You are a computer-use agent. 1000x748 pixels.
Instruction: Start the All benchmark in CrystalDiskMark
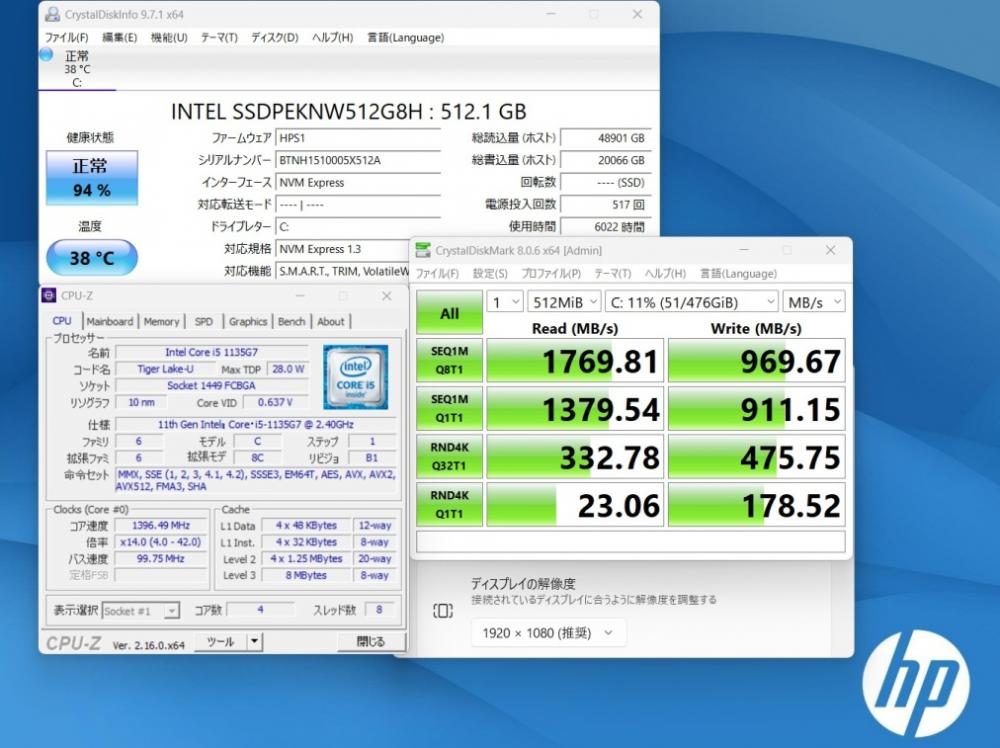450,313
